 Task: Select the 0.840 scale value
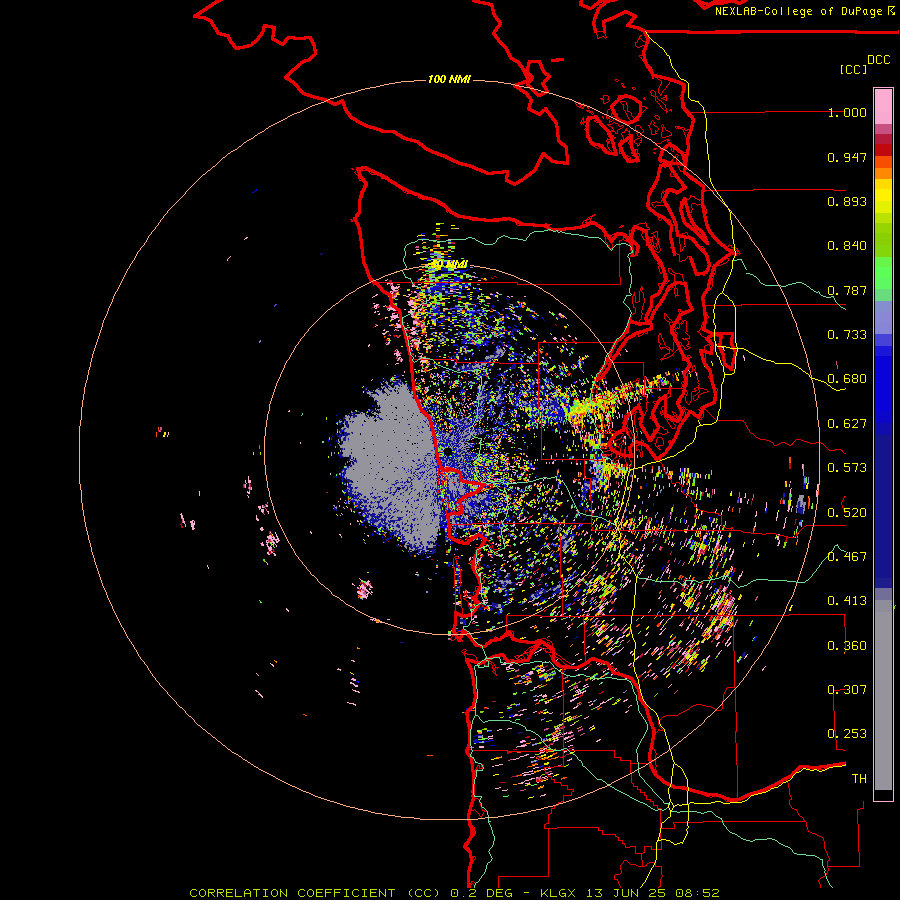pyautogui.click(x=847, y=246)
